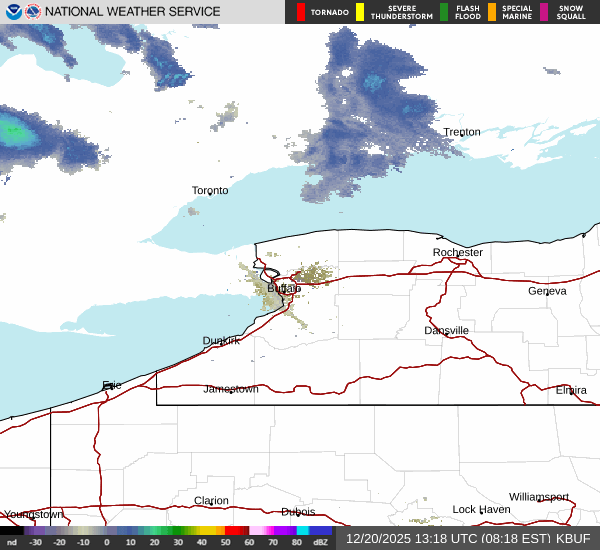Image resolution: width=600 pixels, height=550 pixels.
Task: Click the orange Special Marine legend swatch
Action: (x=492, y=12)
